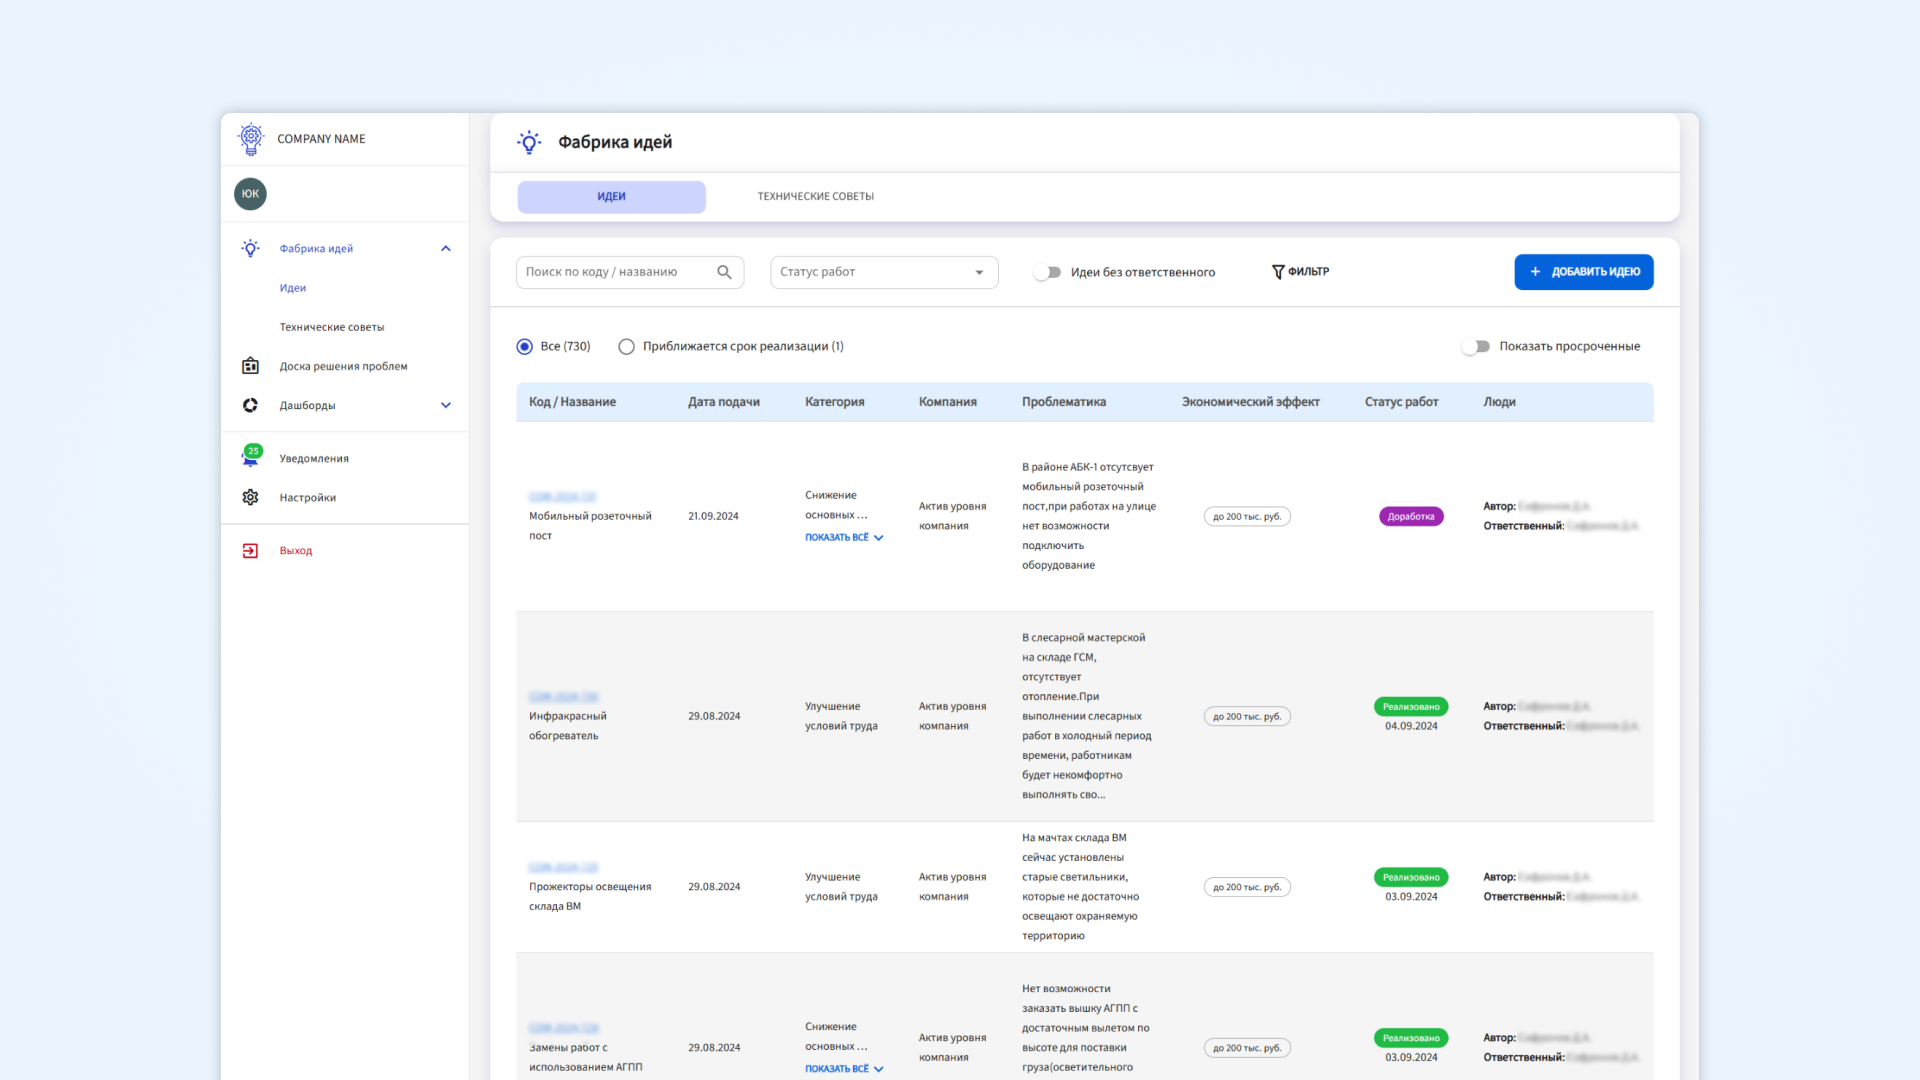
Task: Click the lightbulb icon in page header
Action: [x=529, y=142]
